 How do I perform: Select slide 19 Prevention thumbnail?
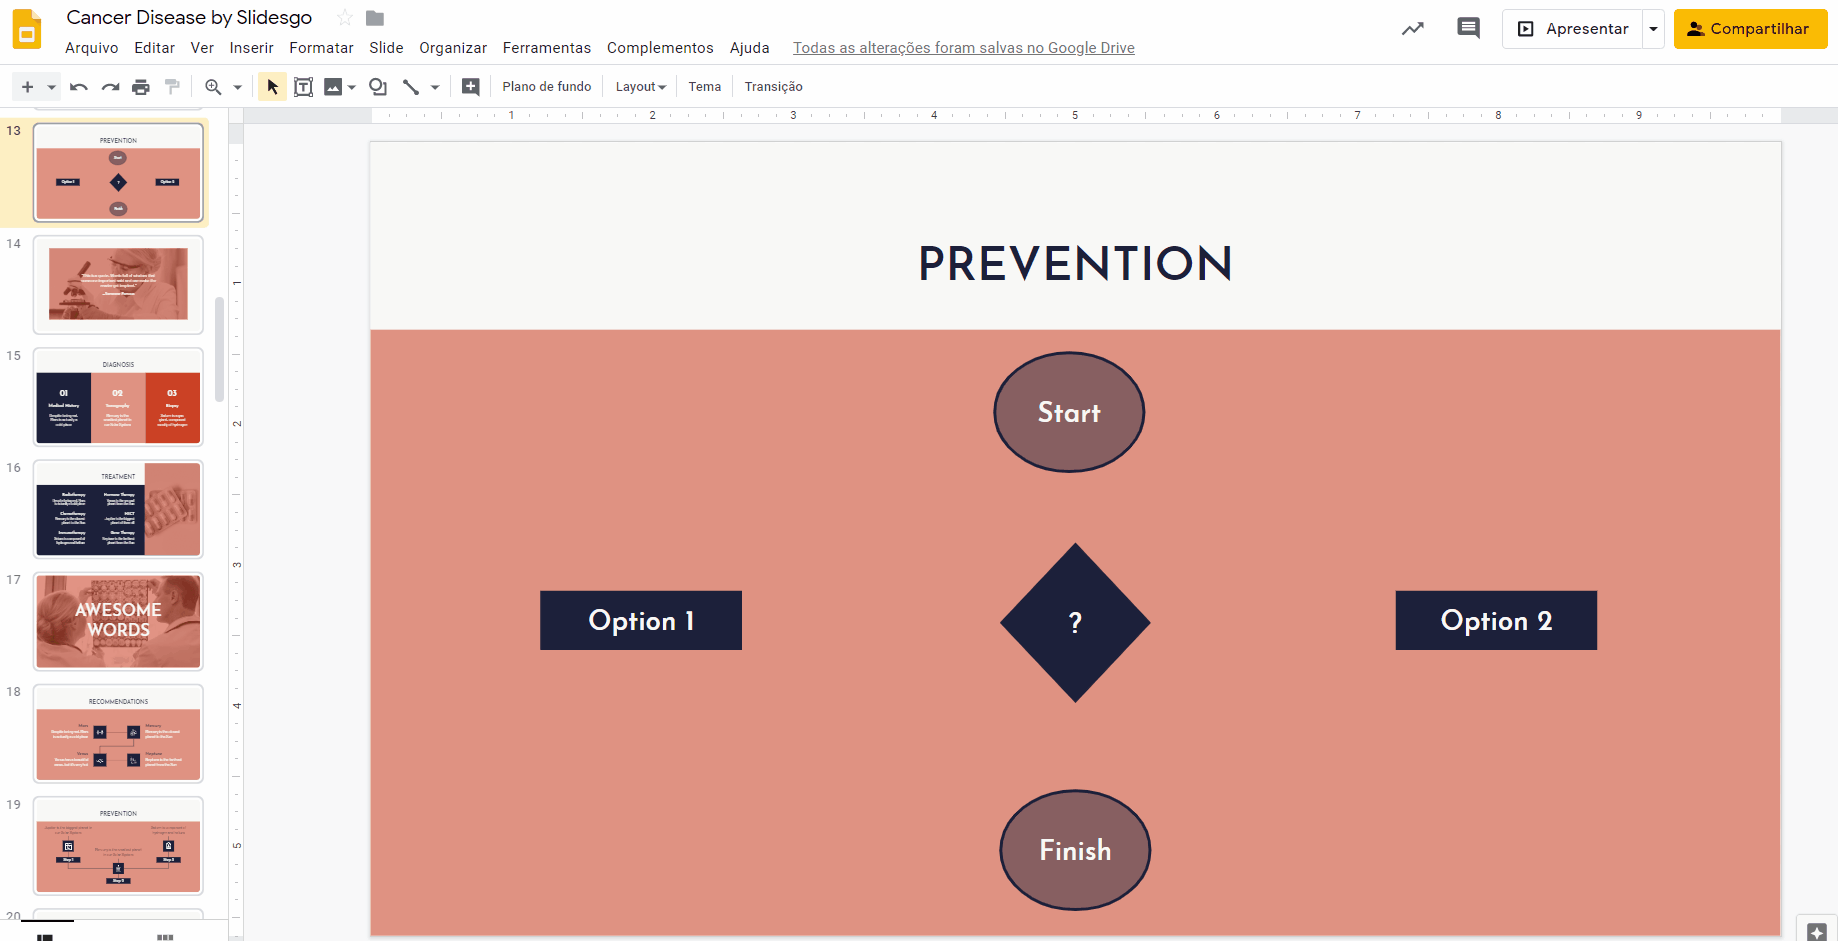click(118, 845)
